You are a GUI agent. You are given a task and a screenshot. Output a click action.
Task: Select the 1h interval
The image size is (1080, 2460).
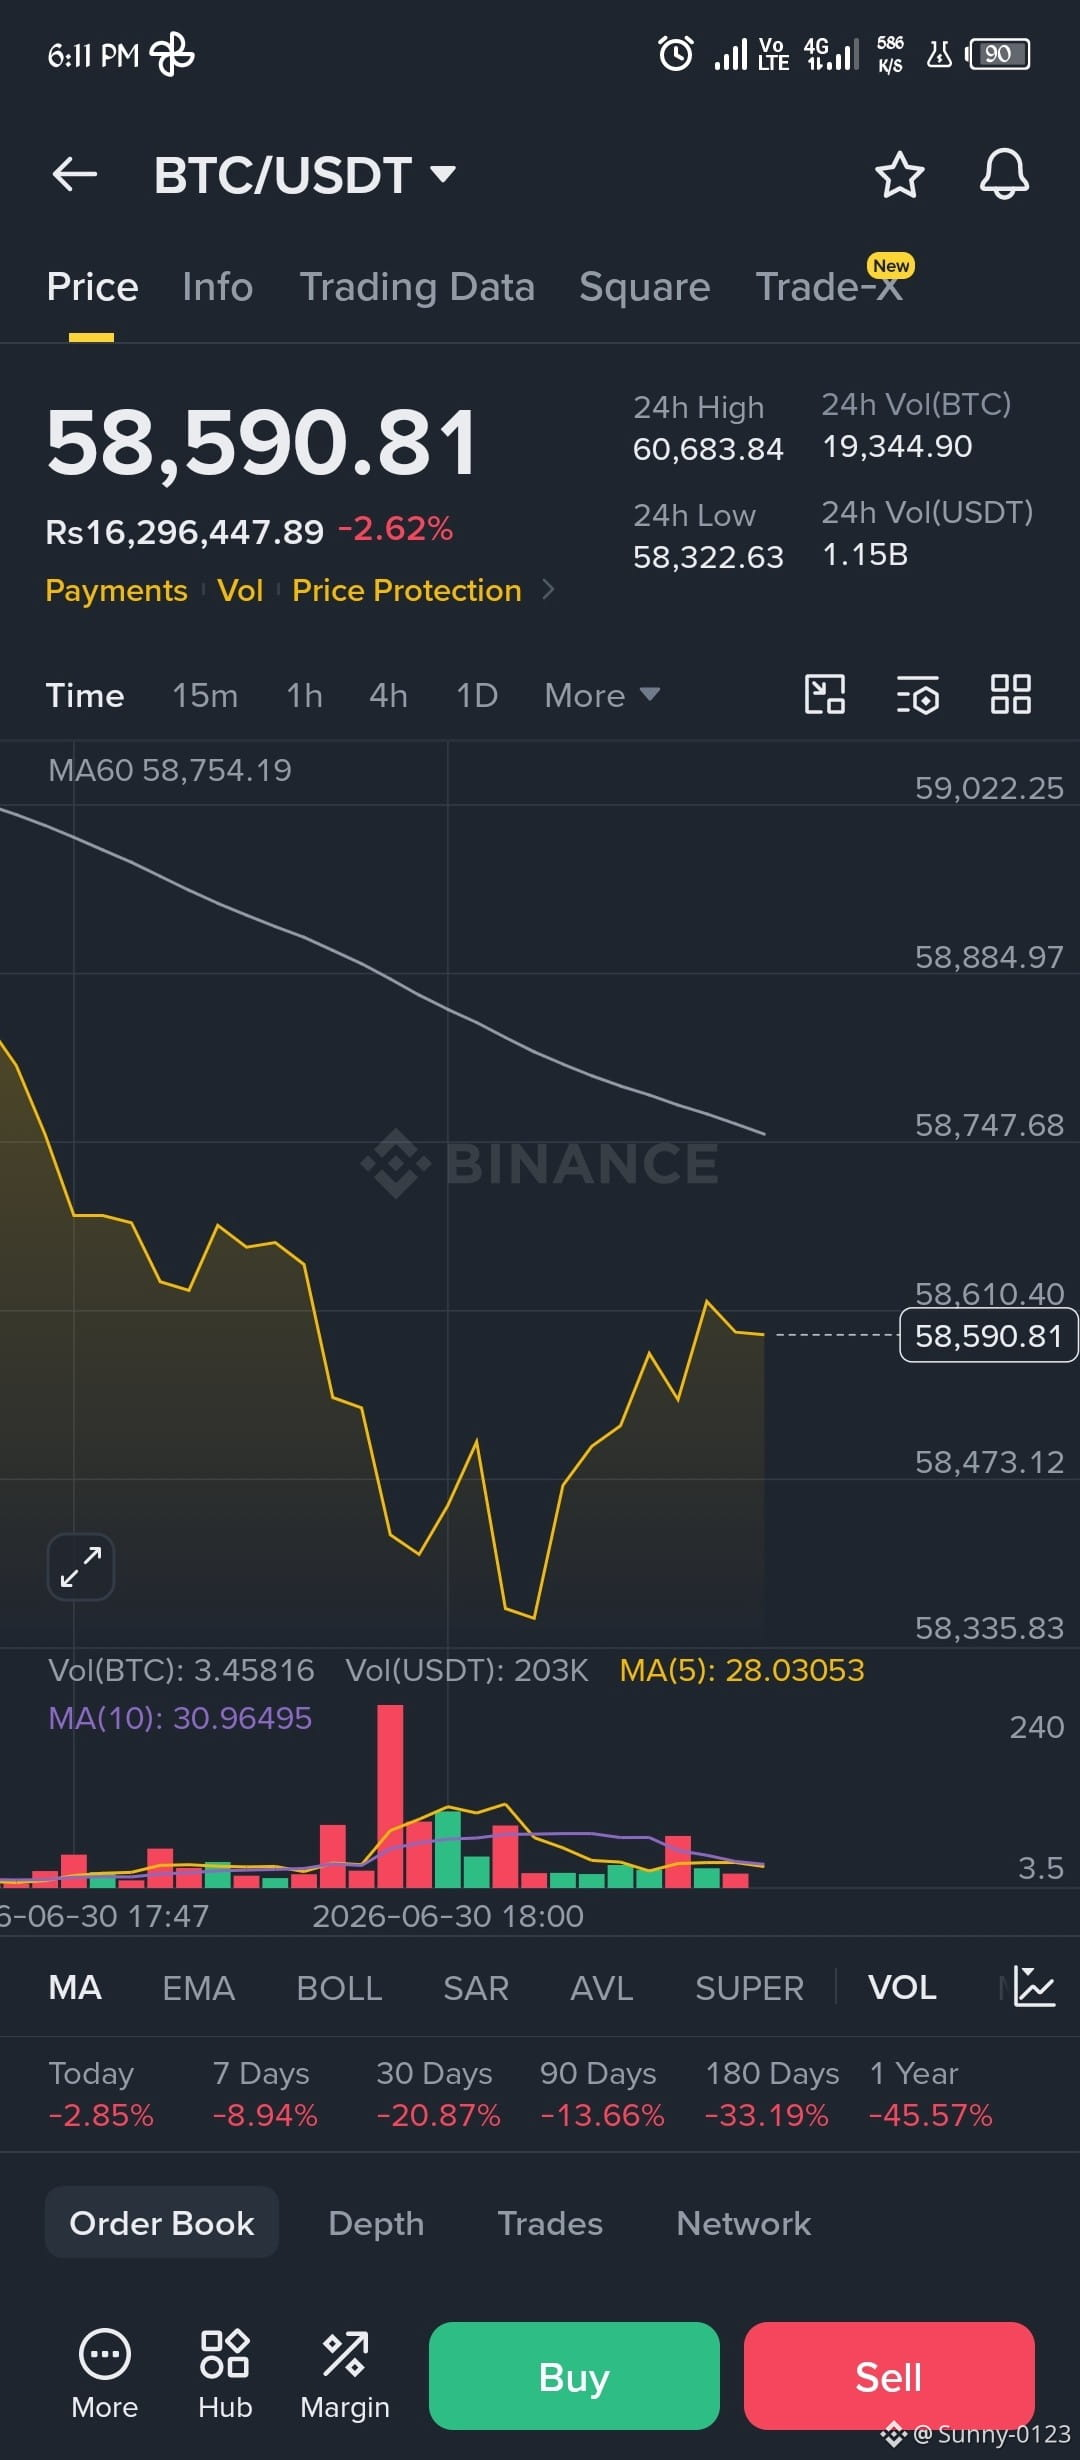(x=304, y=695)
